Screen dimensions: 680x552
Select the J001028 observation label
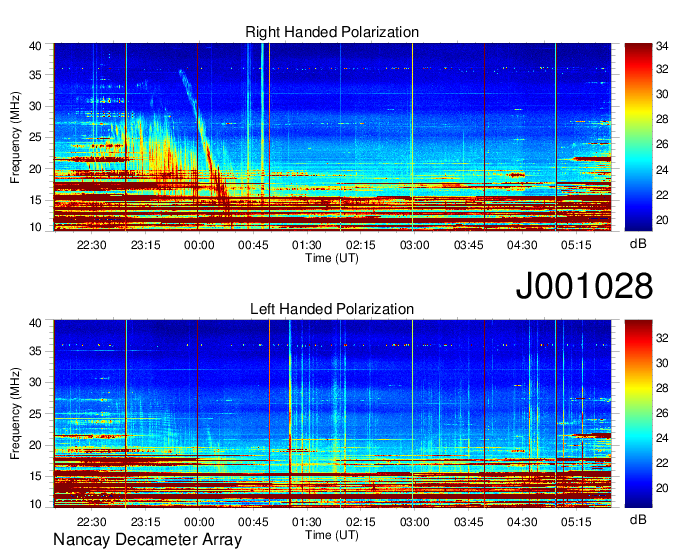584,285
